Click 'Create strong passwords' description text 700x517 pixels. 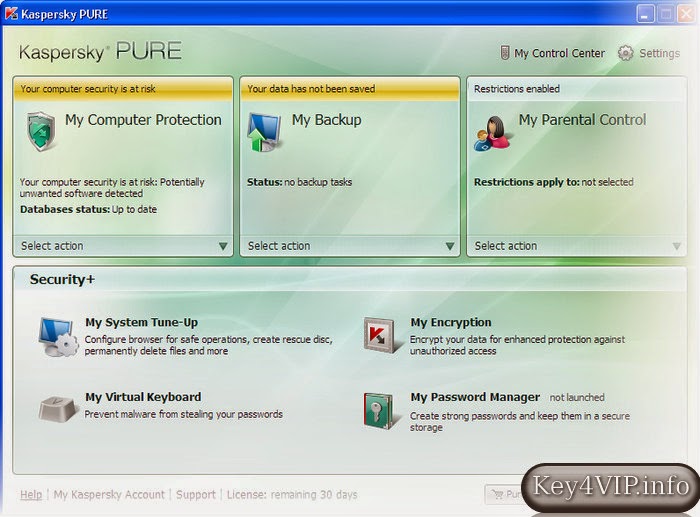pyautogui.click(x=520, y=421)
